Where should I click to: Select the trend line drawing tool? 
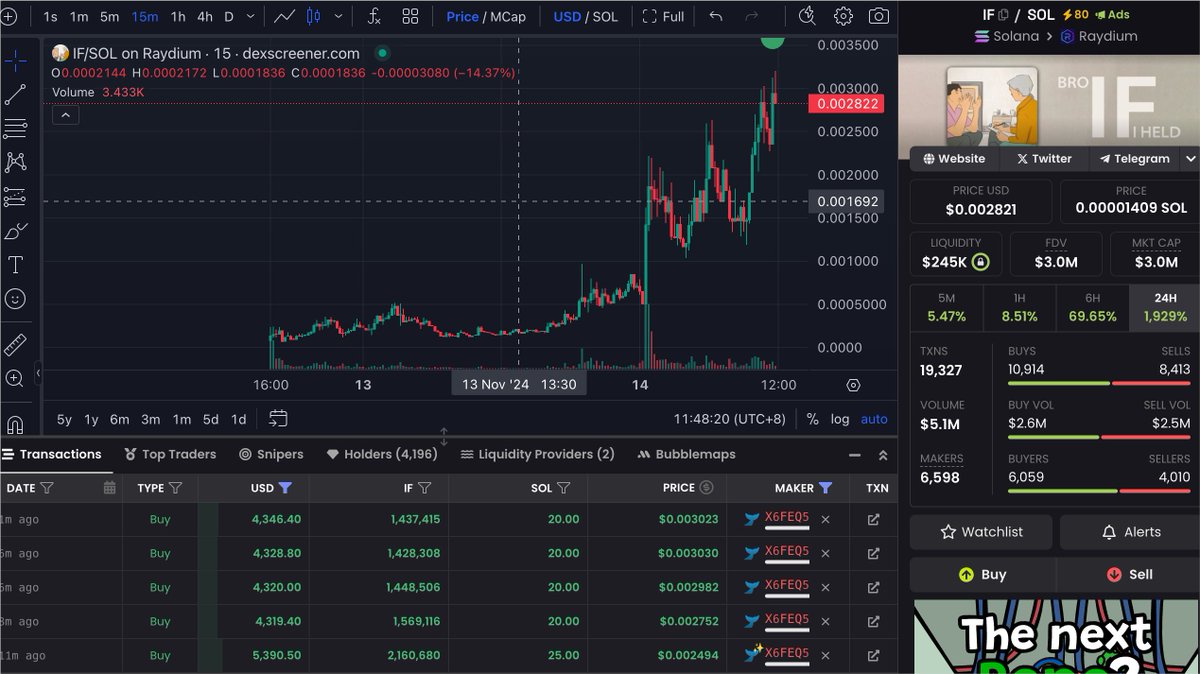click(15, 95)
